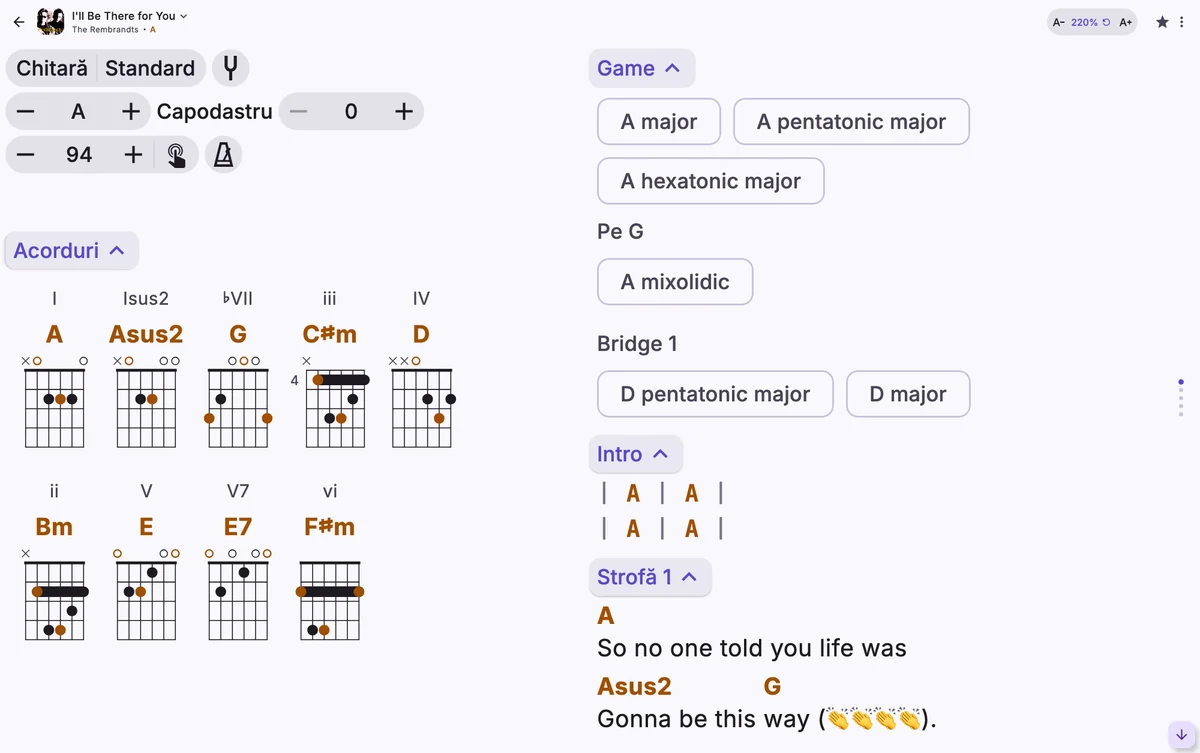
Task: Select the Standard tuning option
Action: coord(150,68)
